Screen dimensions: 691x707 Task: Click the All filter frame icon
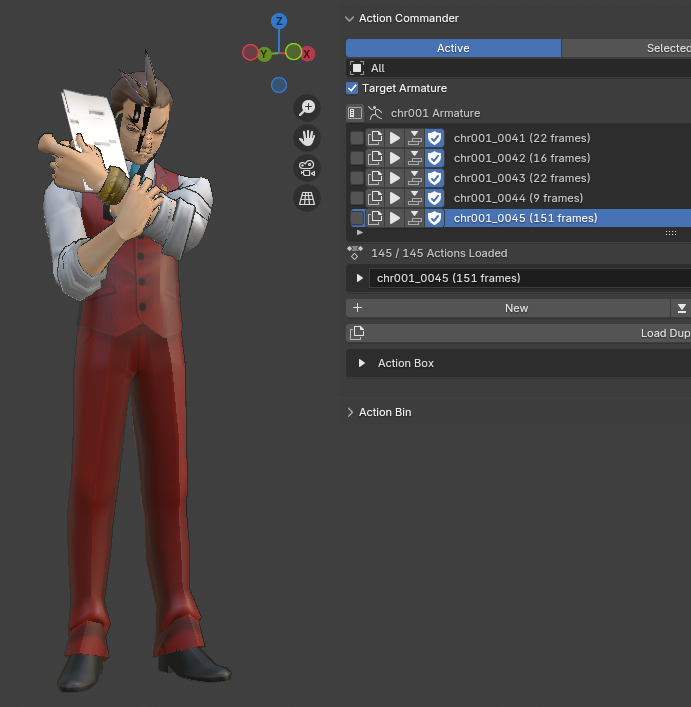pos(357,68)
